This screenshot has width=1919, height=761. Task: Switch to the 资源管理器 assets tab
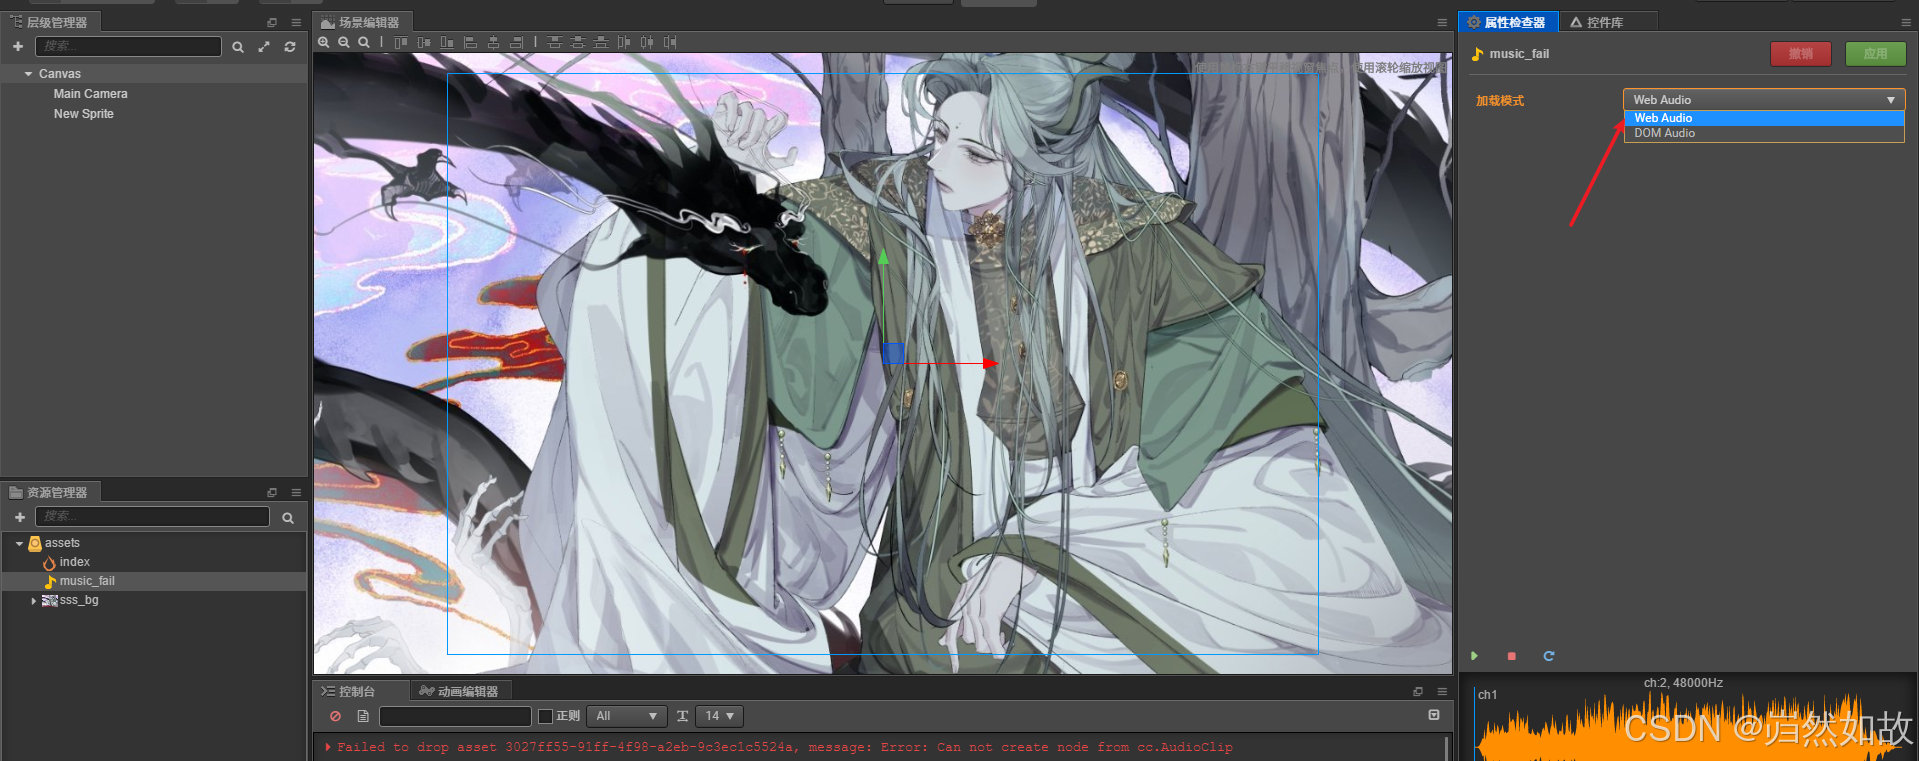49,492
